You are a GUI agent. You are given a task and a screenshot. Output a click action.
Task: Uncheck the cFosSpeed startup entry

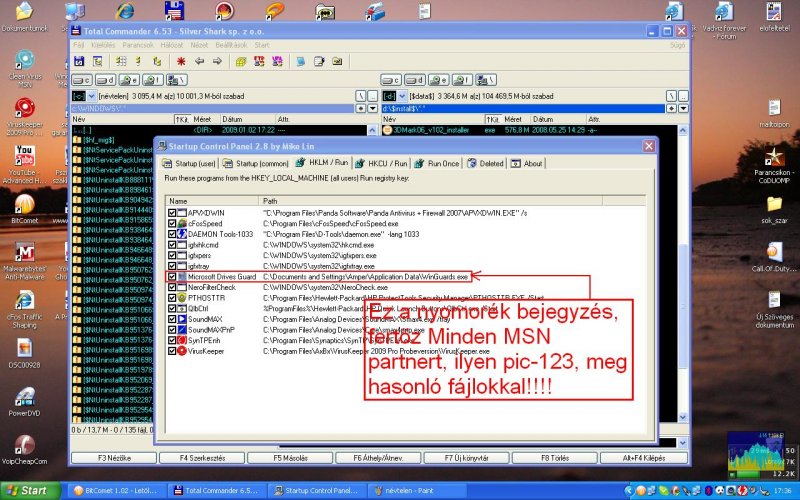pos(172,223)
